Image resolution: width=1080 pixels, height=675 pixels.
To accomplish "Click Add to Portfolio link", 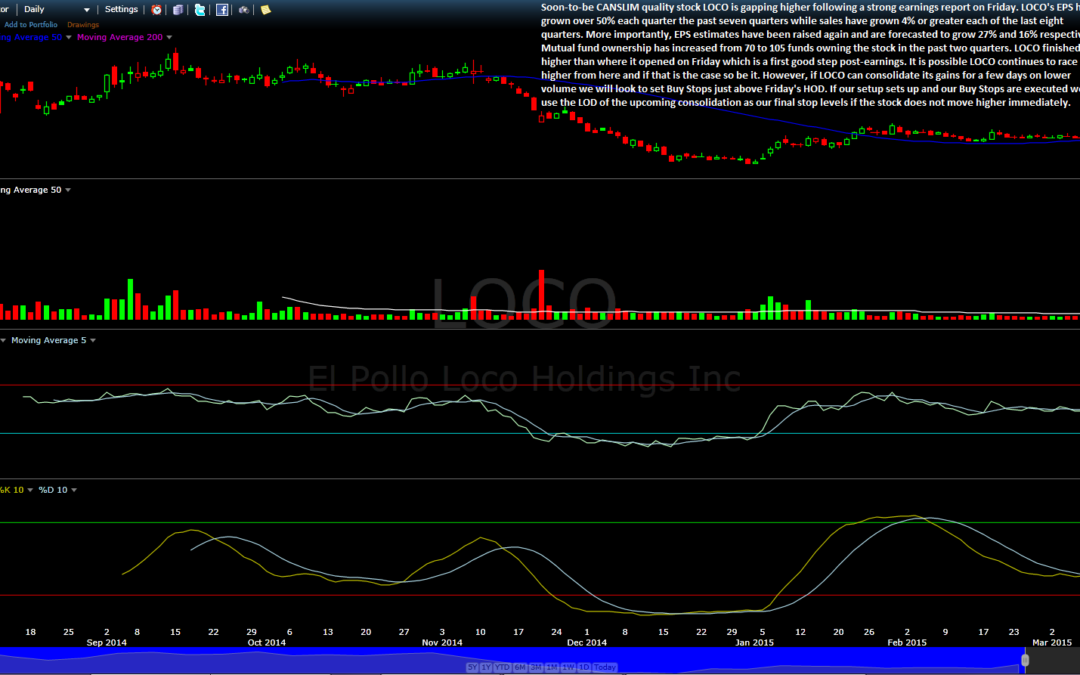I will [x=30, y=25].
